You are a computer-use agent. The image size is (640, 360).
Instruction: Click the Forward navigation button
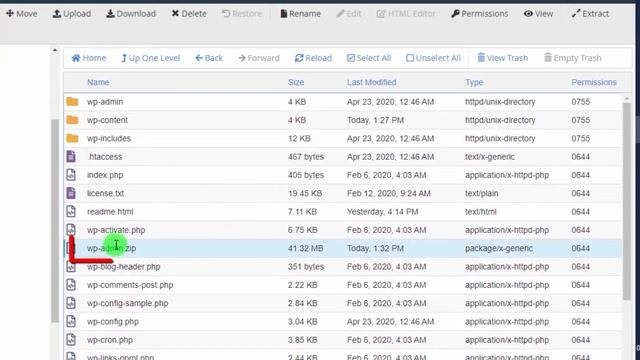pos(259,58)
